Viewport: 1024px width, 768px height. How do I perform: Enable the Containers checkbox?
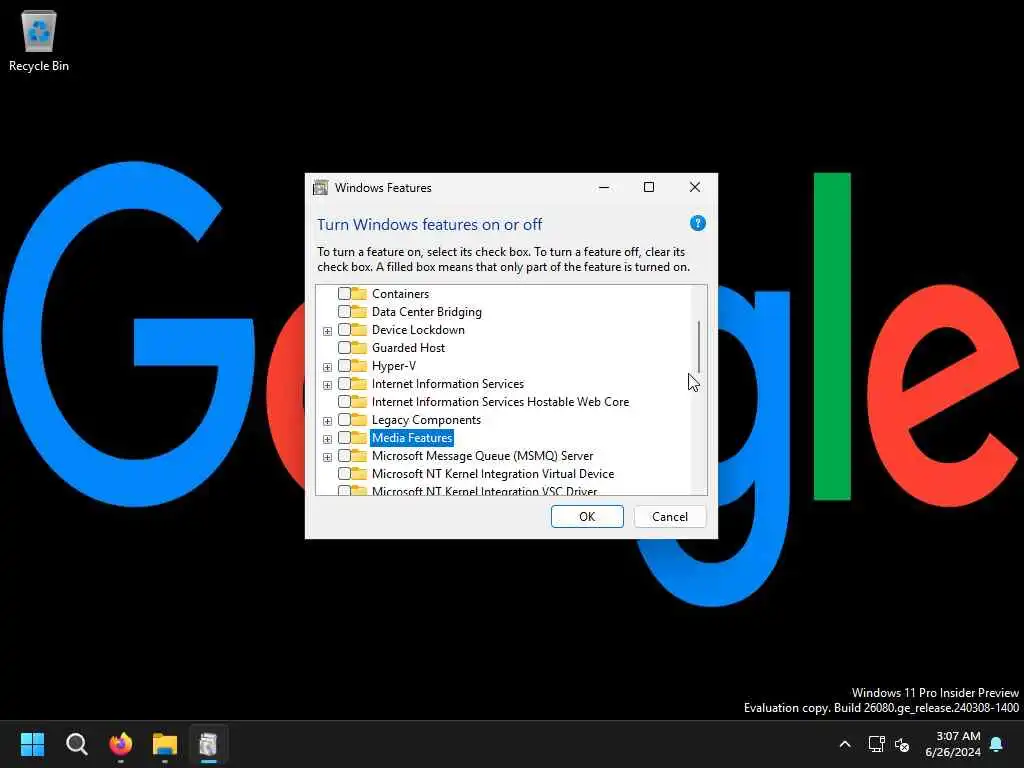coord(344,294)
